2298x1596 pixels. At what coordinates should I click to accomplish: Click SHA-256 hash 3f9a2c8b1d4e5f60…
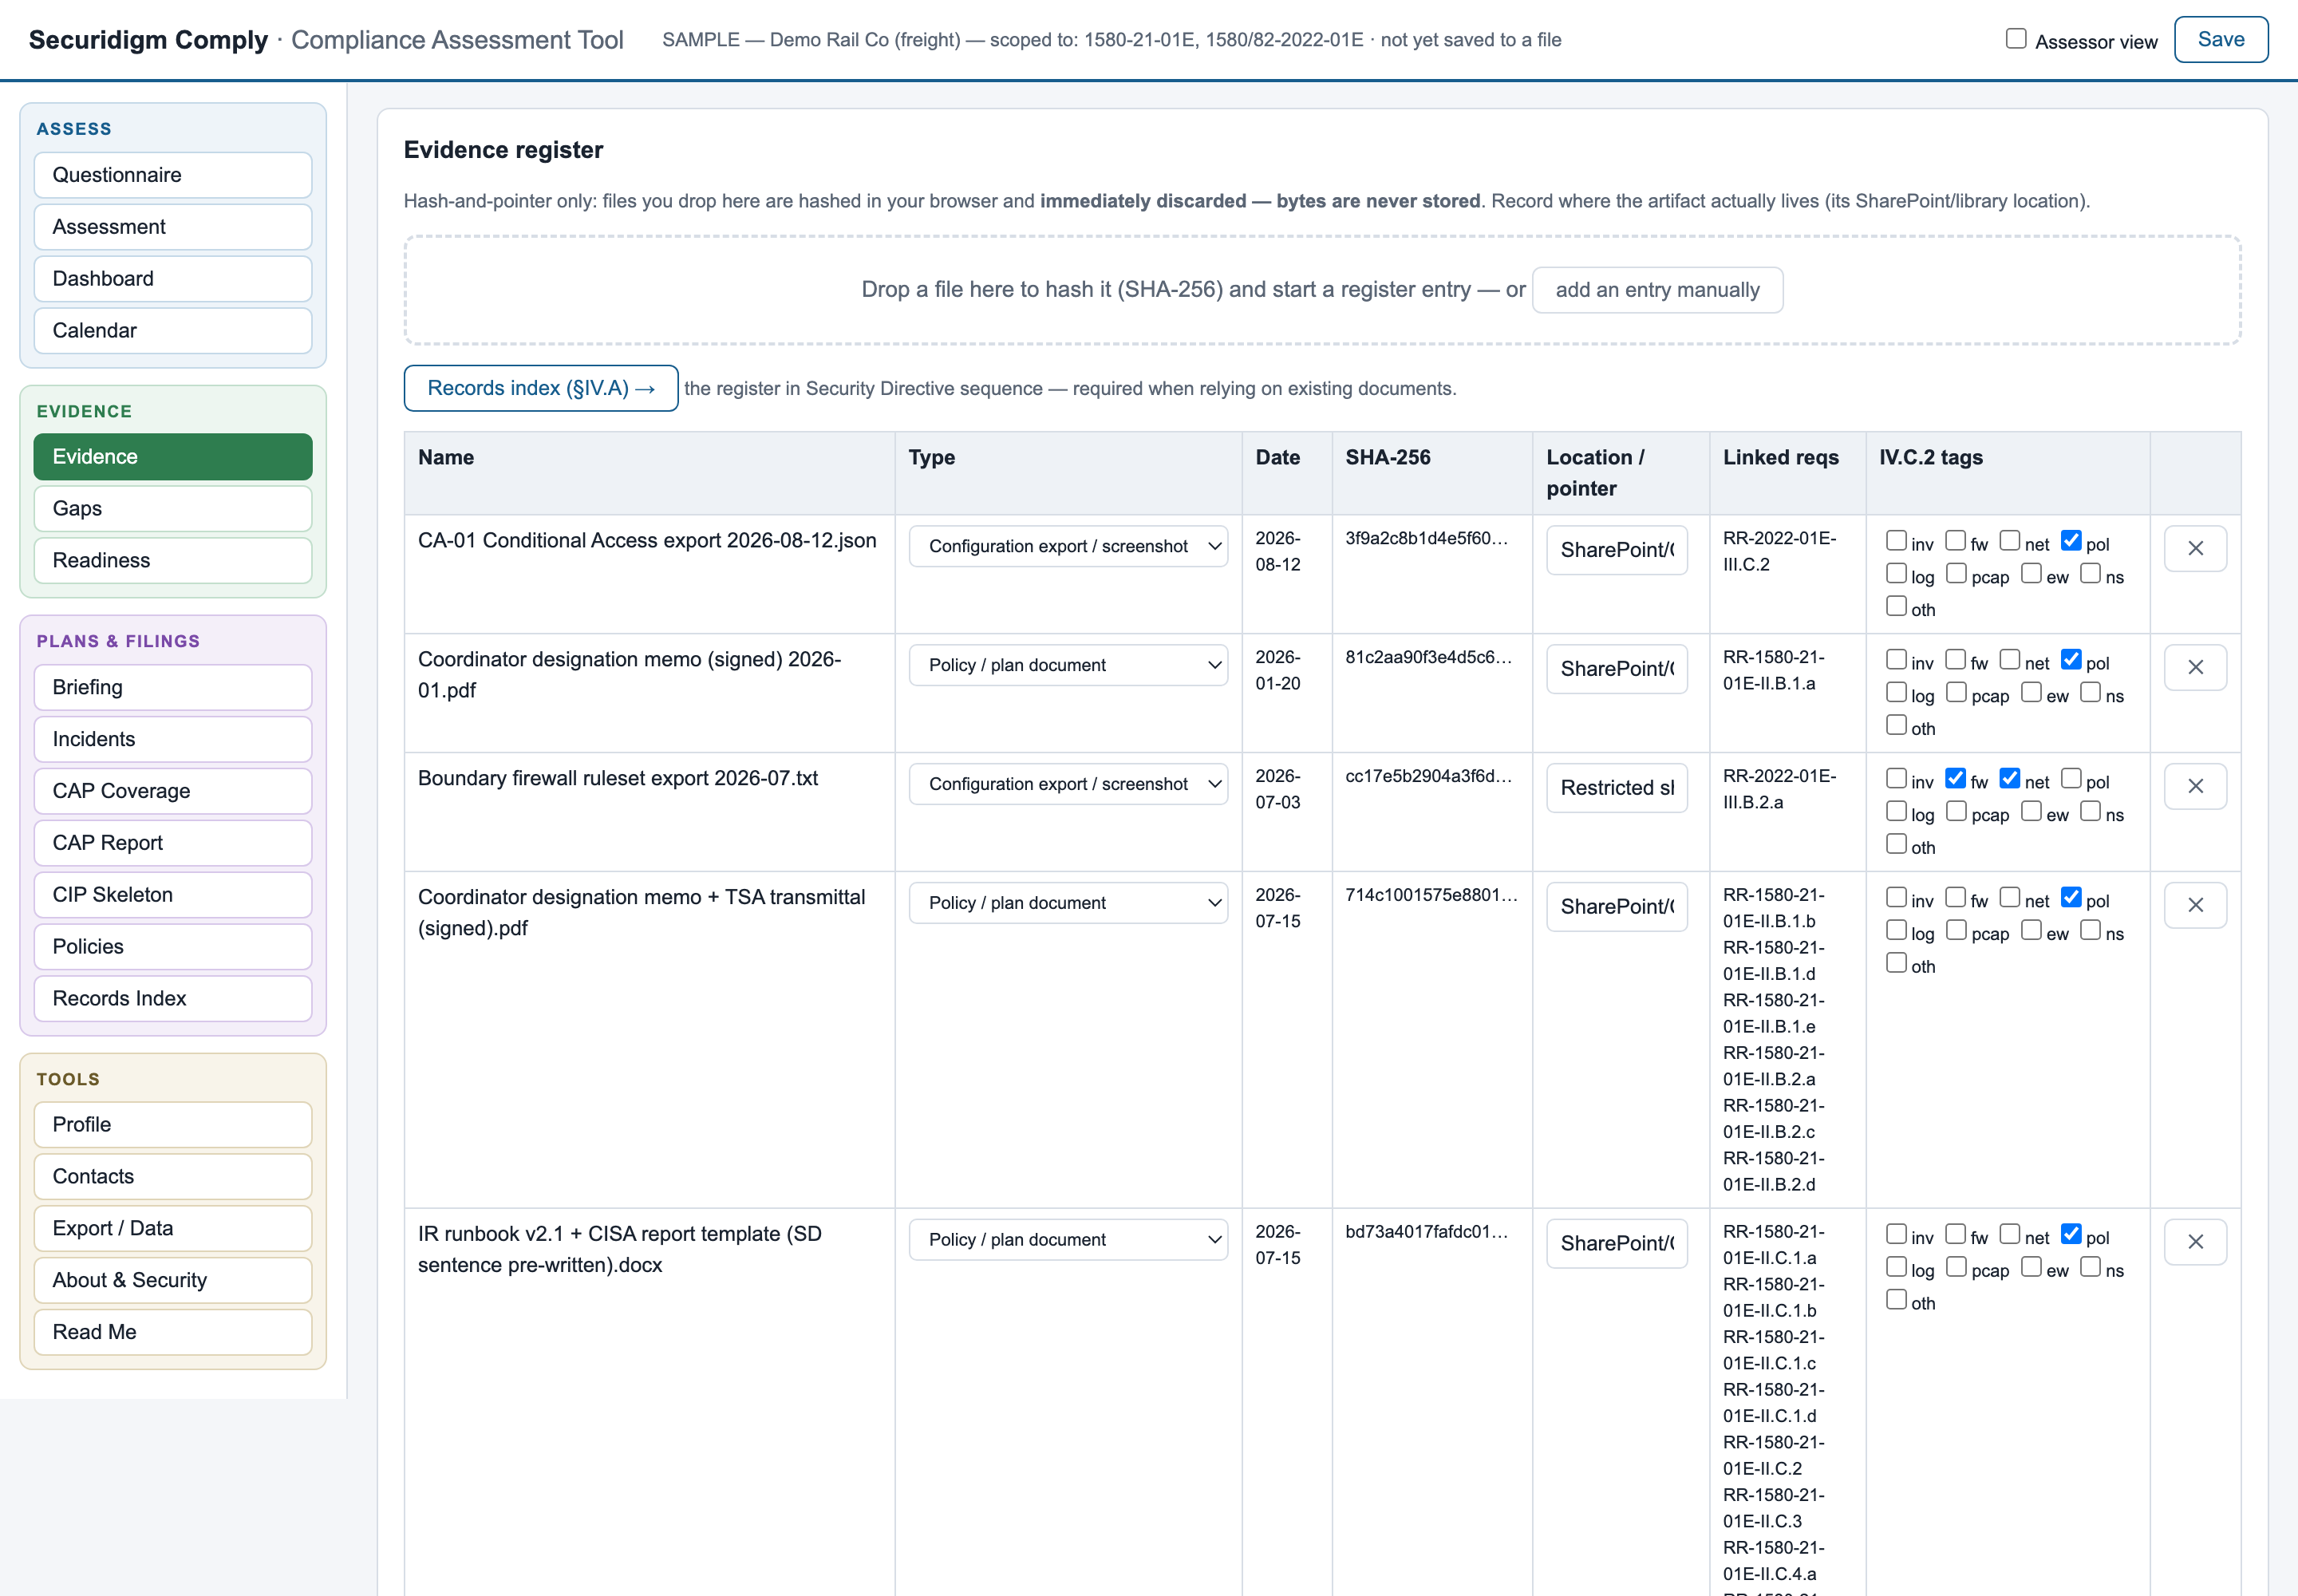[x=1427, y=539]
